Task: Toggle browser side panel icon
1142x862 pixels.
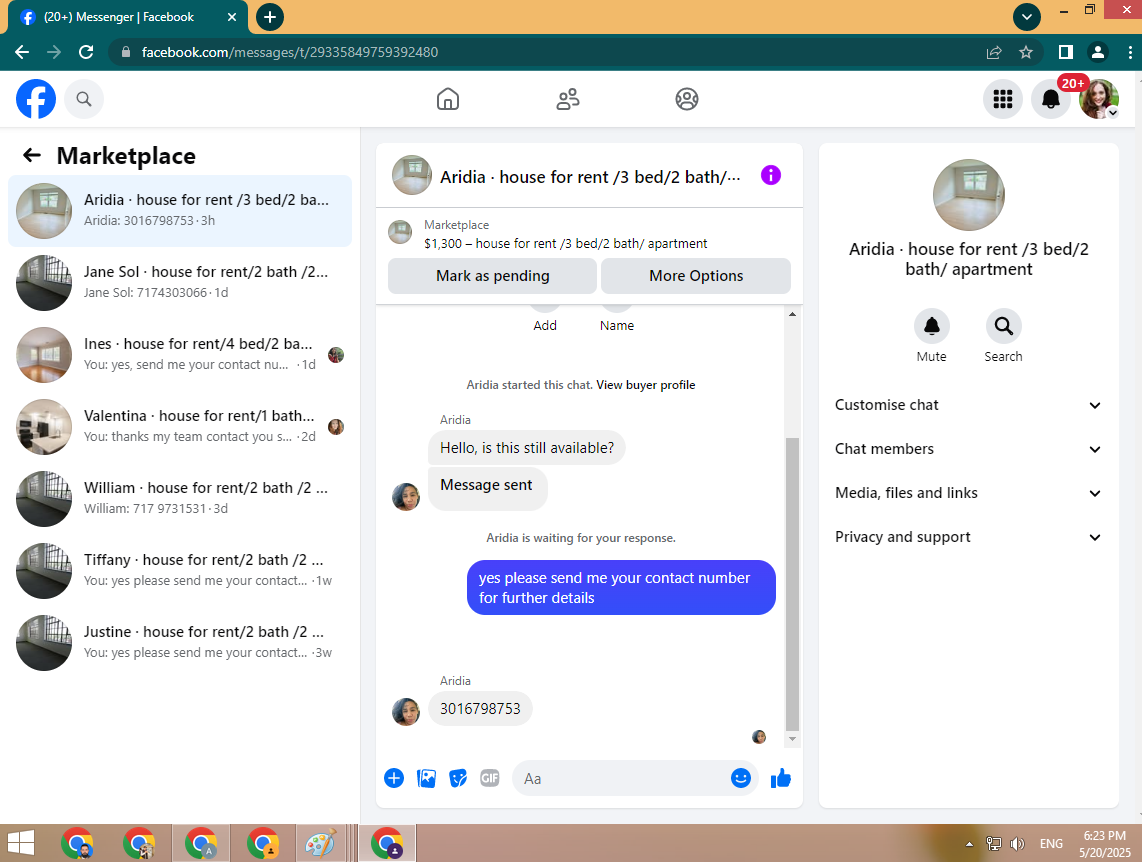Action: click(1066, 52)
